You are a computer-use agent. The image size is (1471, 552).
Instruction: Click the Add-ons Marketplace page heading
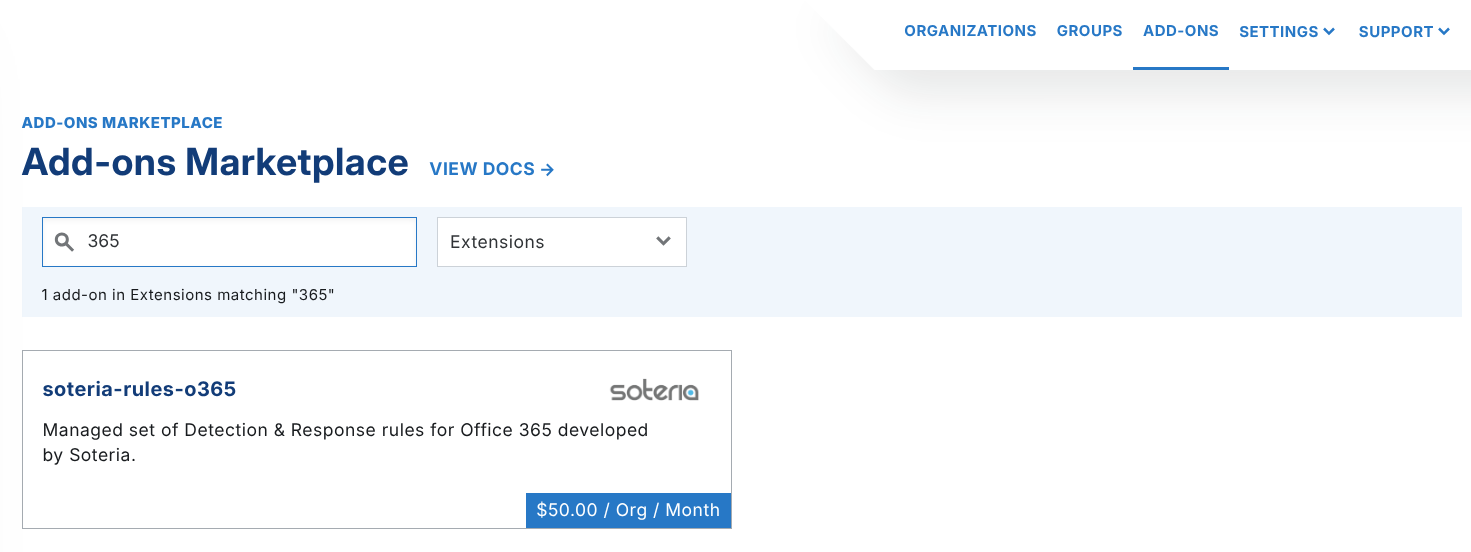[x=215, y=162]
